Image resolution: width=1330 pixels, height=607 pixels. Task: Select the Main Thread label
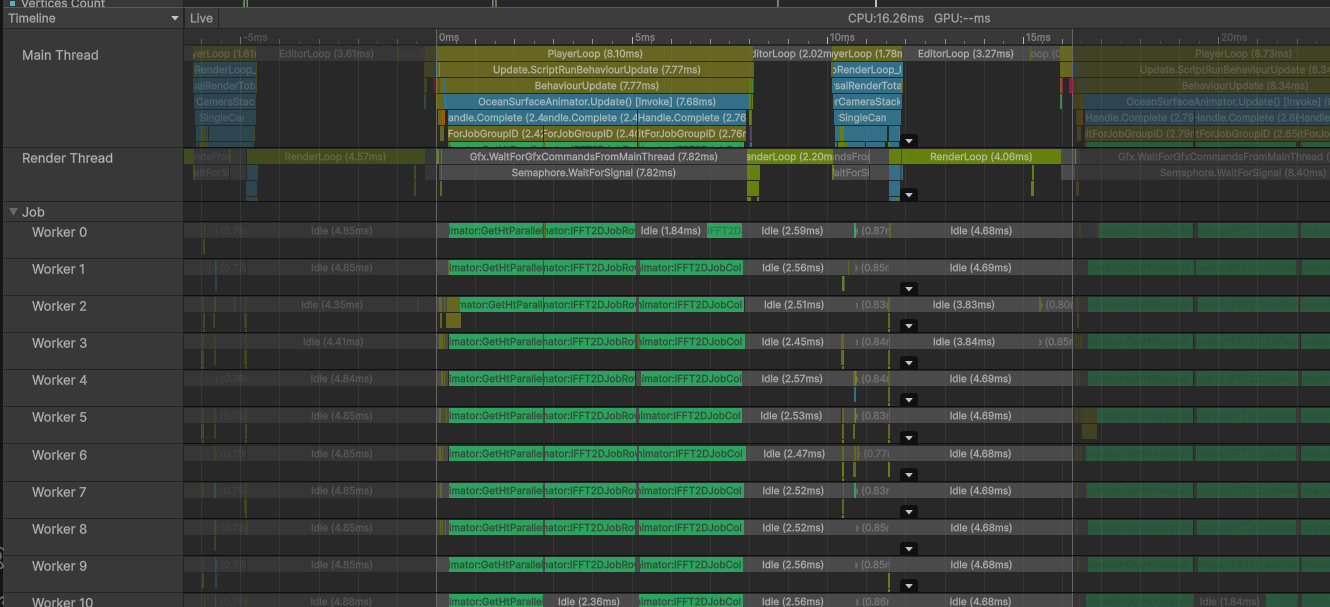60,55
